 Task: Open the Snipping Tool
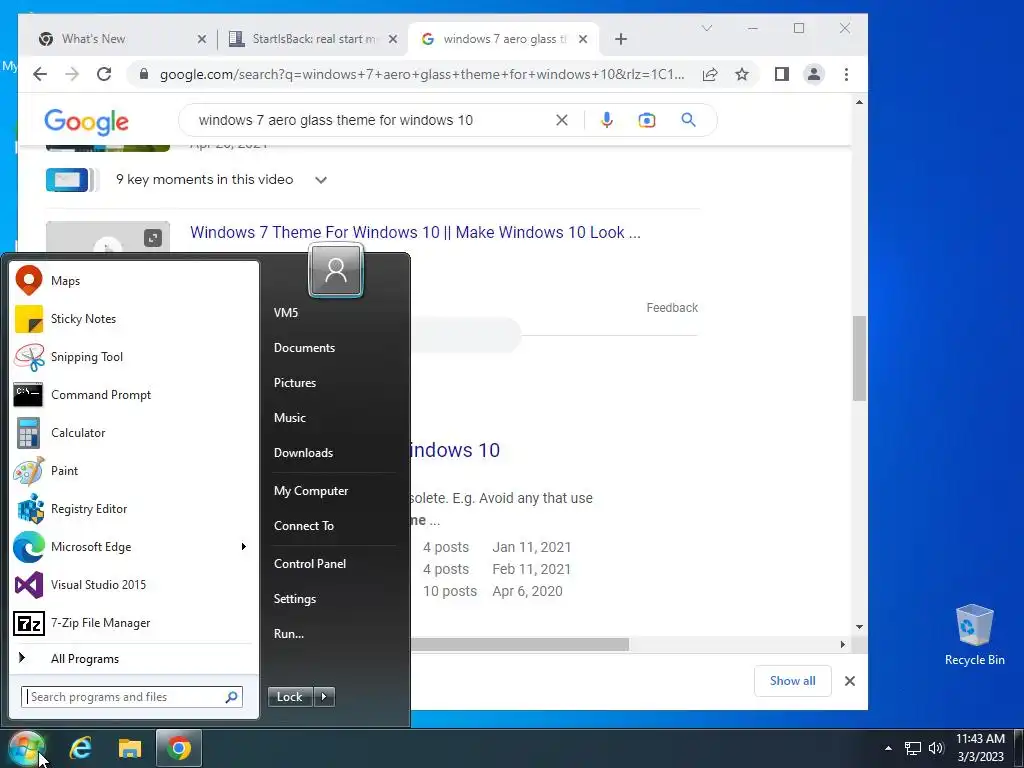coord(133,357)
